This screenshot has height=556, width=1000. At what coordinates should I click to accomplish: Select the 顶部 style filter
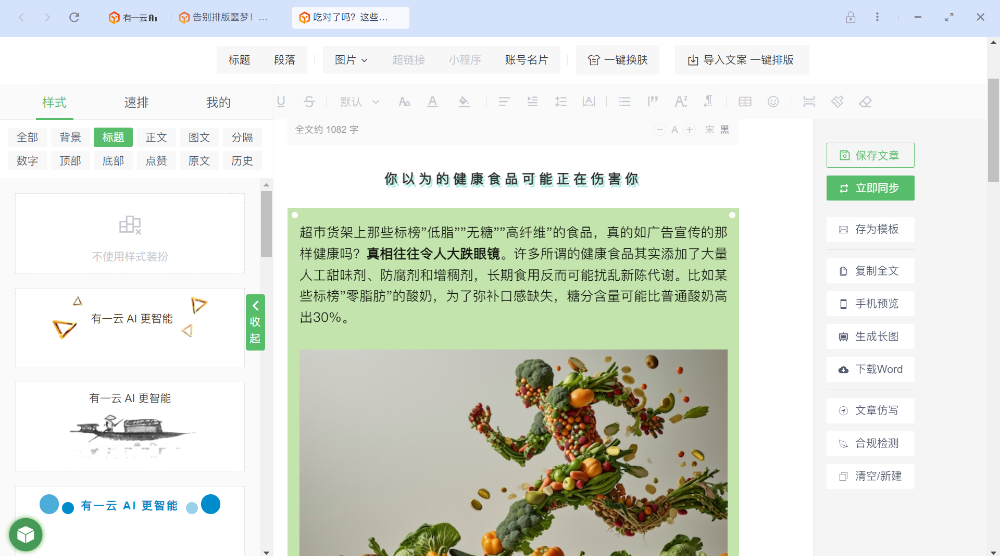tap(70, 161)
